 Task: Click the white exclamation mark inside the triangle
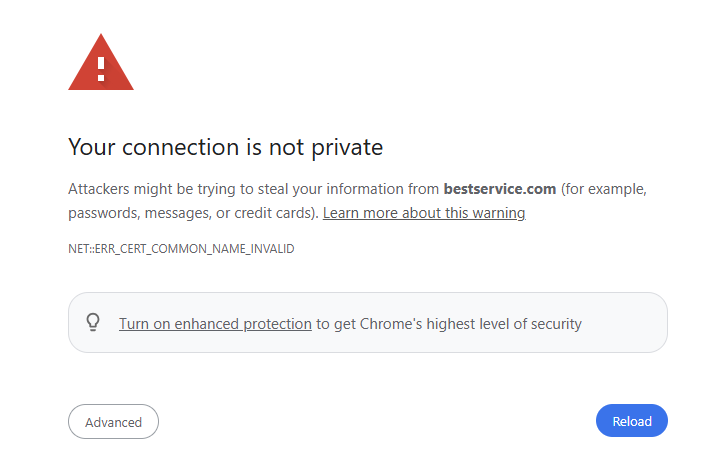(101, 69)
